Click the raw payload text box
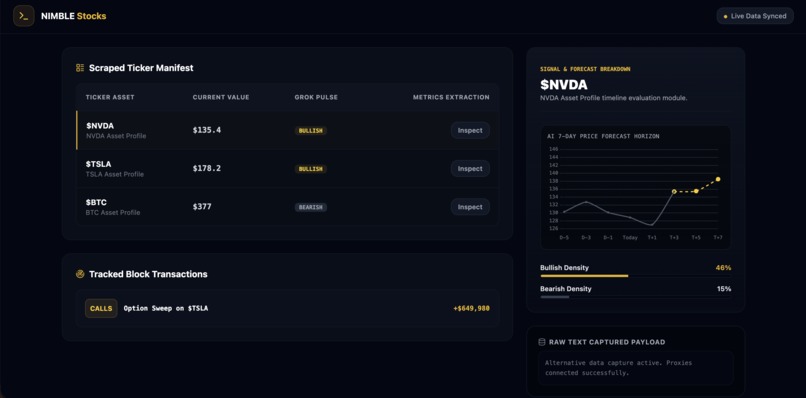 pos(635,368)
